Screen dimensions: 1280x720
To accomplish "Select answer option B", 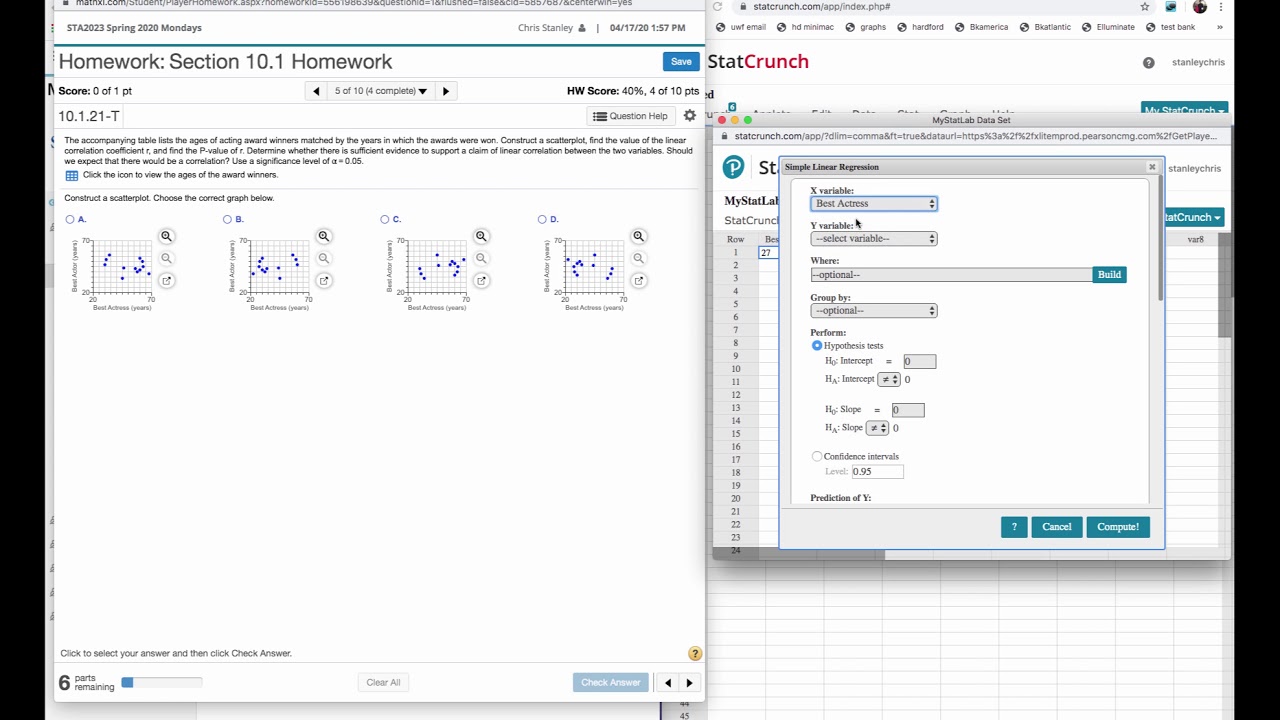I will click(x=227, y=219).
